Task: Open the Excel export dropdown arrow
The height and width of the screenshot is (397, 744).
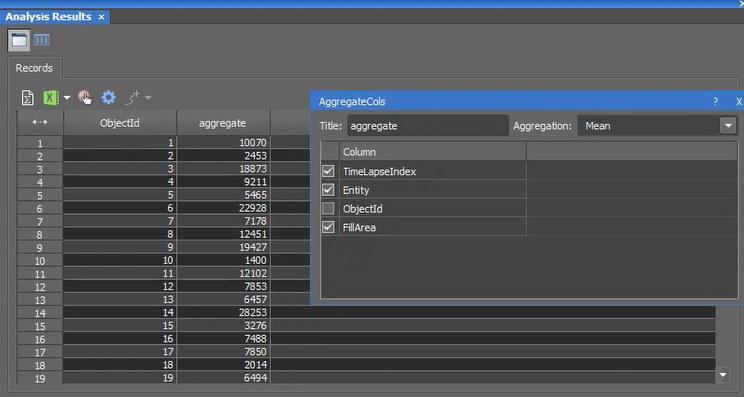Action: pyautogui.click(x=67, y=98)
